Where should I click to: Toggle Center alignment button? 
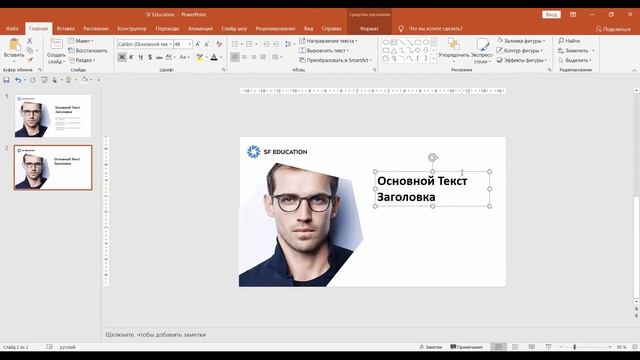[x=244, y=57]
